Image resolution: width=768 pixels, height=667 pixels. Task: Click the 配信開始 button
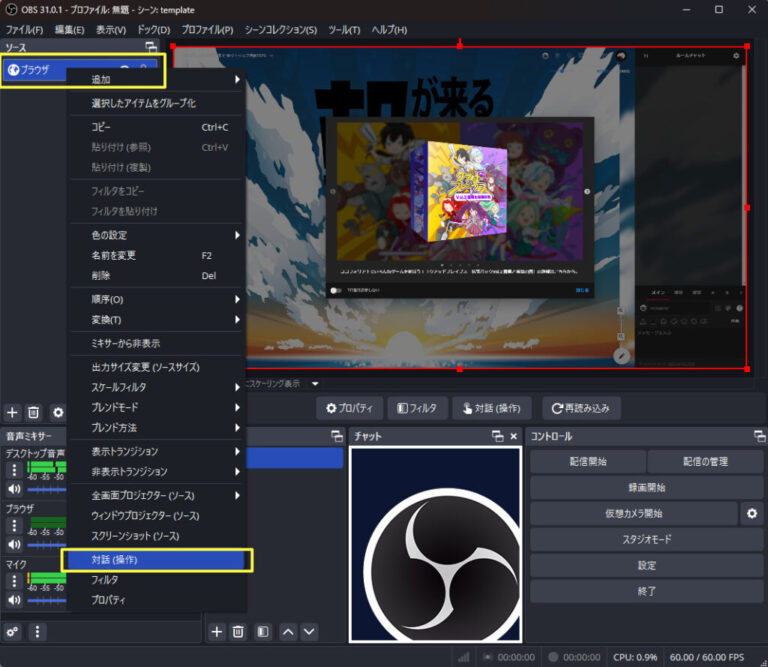588,462
